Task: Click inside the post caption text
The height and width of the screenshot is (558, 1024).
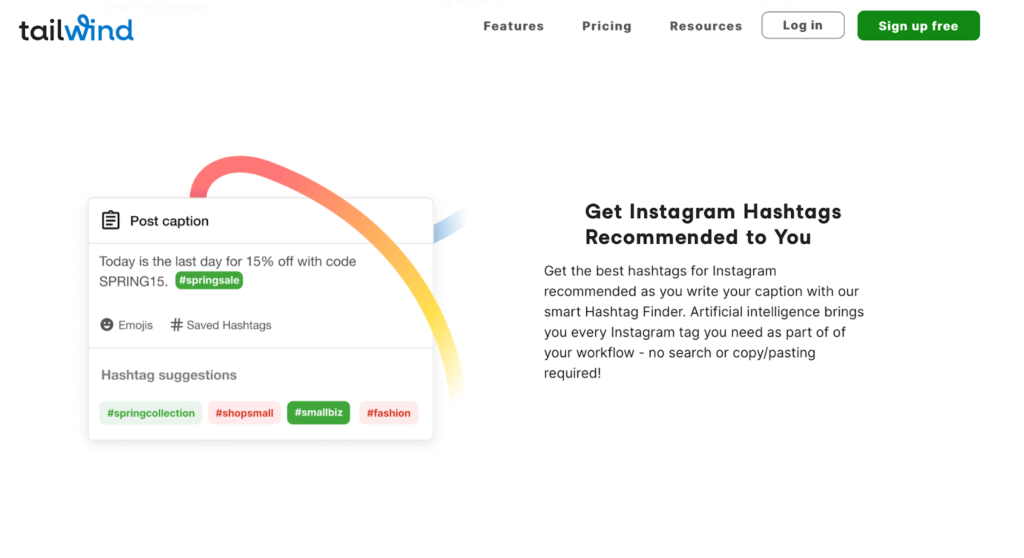Action: pos(227,262)
